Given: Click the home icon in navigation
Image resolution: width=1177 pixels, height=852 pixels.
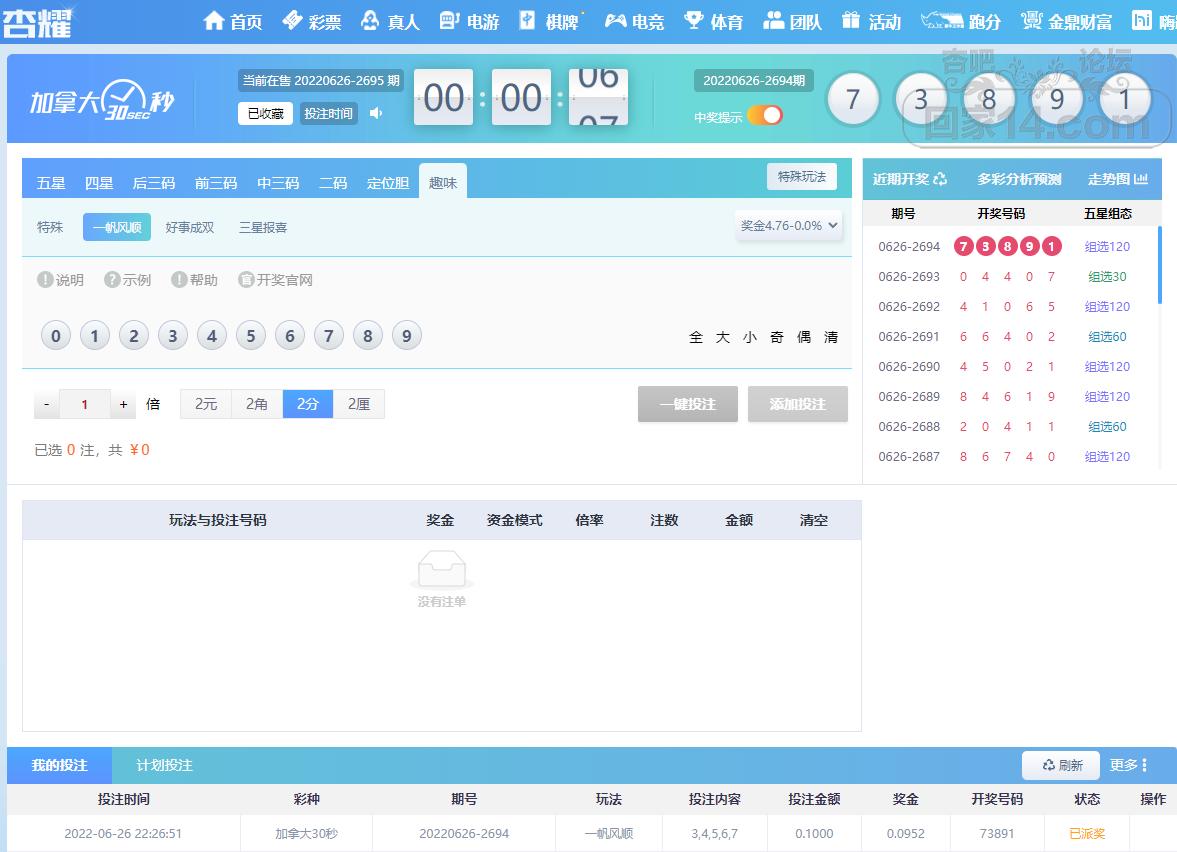Looking at the screenshot, I should point(214,21).
